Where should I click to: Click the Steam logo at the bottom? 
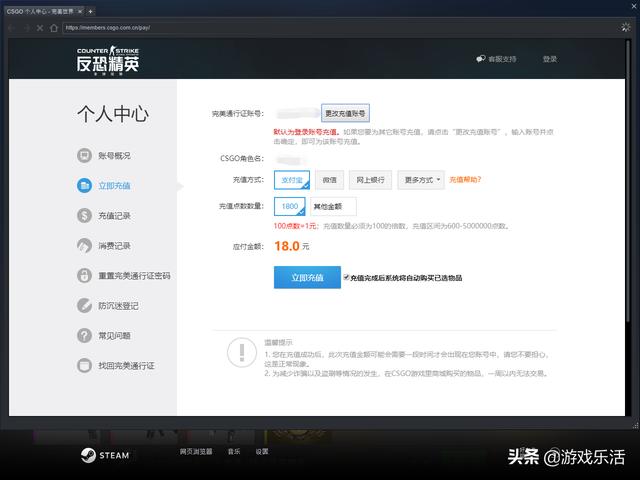(x=105, y=455)
